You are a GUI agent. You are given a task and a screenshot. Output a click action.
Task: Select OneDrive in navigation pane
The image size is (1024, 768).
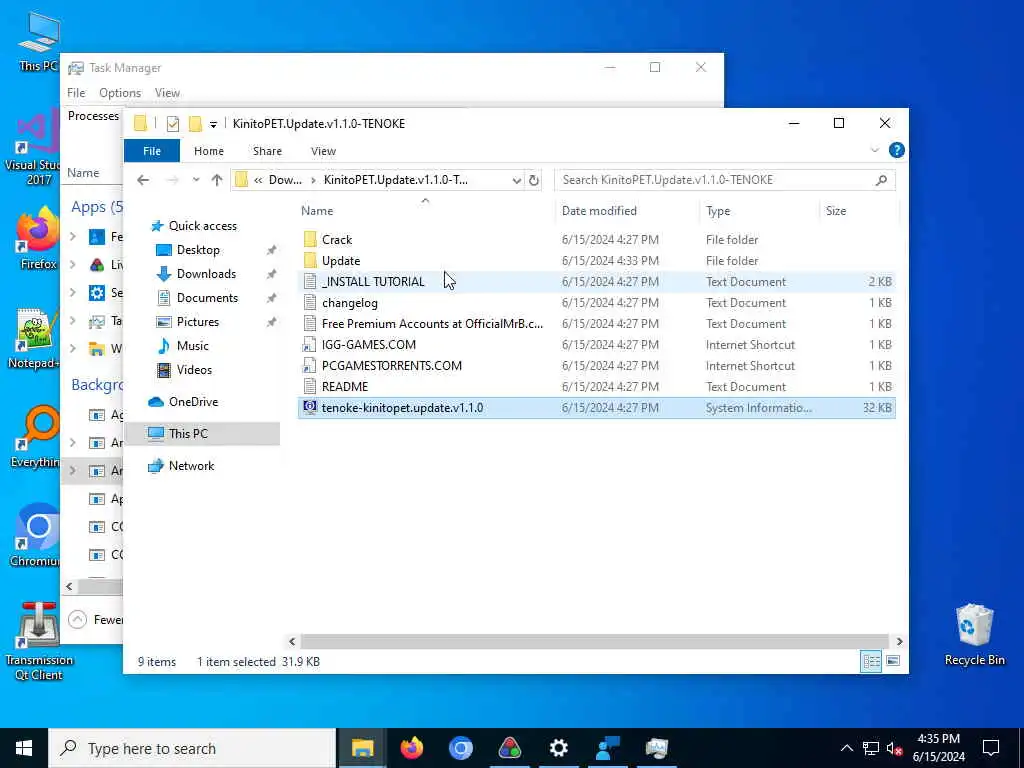pyautogui.click(x=193, y=402)
